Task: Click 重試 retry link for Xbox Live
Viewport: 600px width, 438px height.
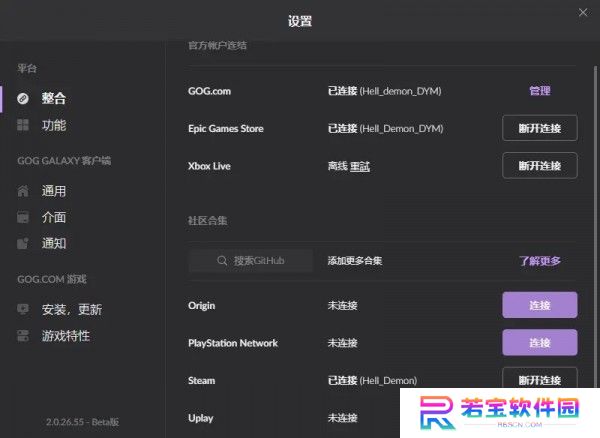Action: [x=360, y=166]
